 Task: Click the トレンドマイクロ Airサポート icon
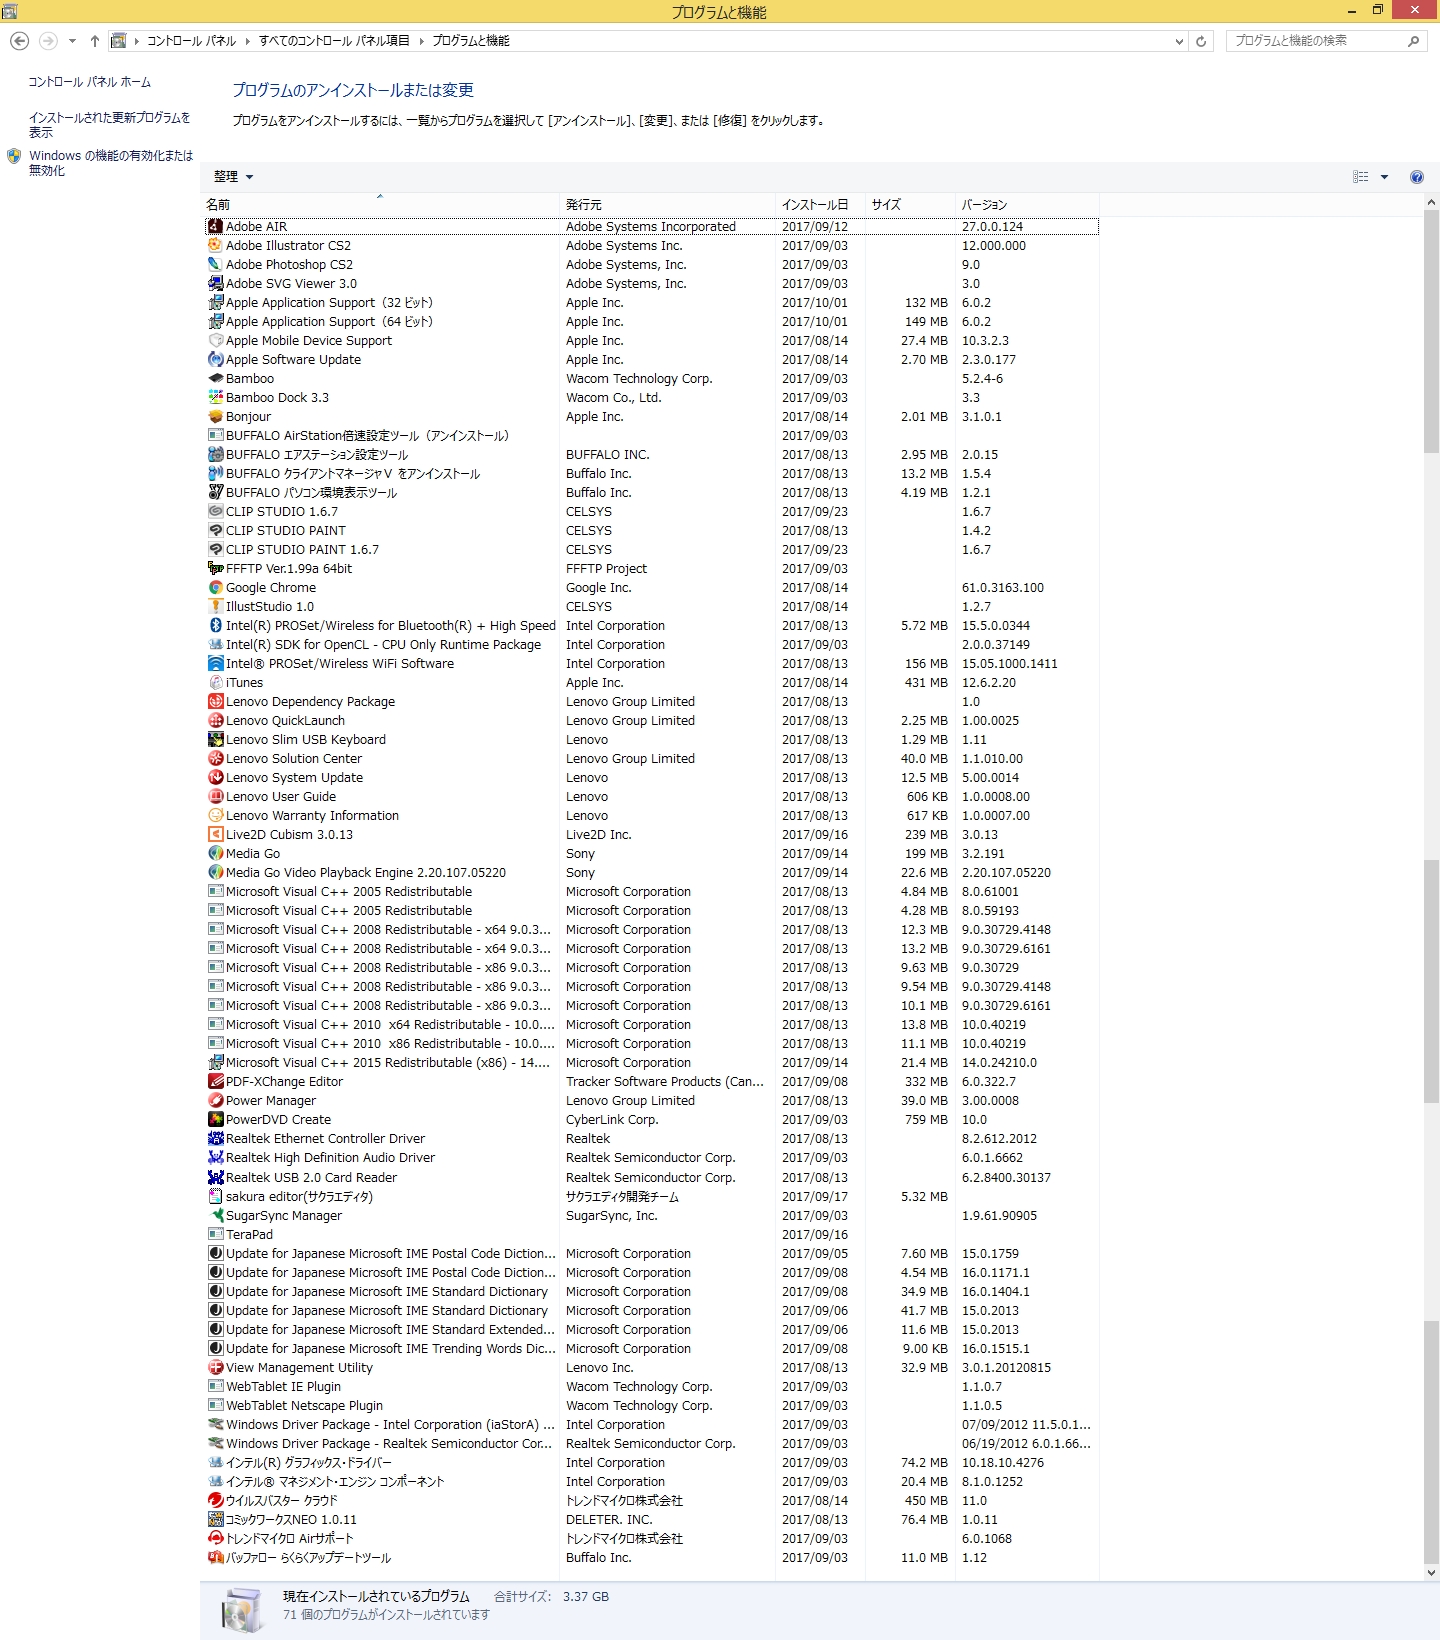(215, 1539)
